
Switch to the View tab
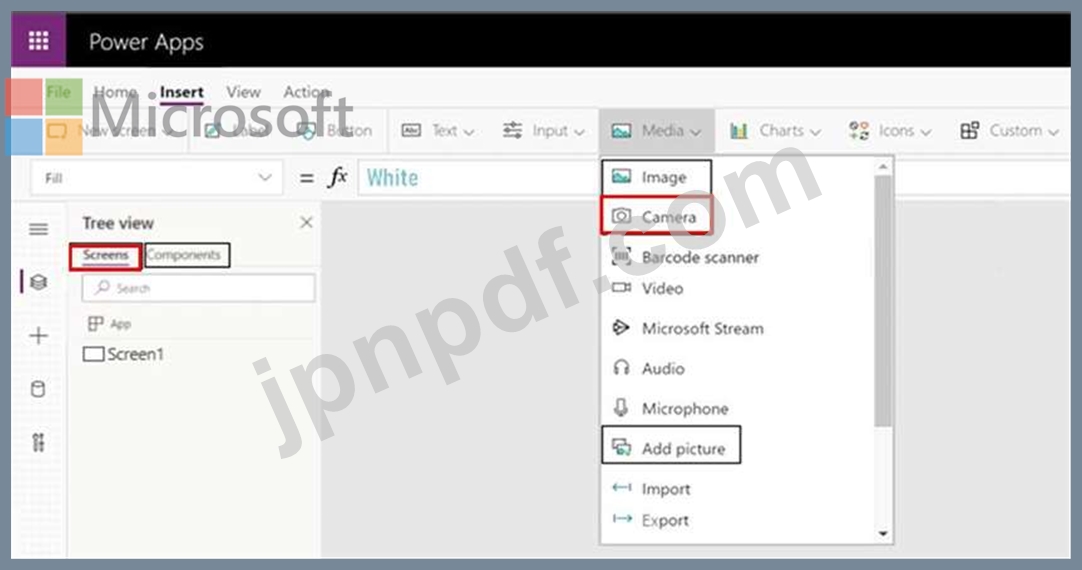(243, 92)
